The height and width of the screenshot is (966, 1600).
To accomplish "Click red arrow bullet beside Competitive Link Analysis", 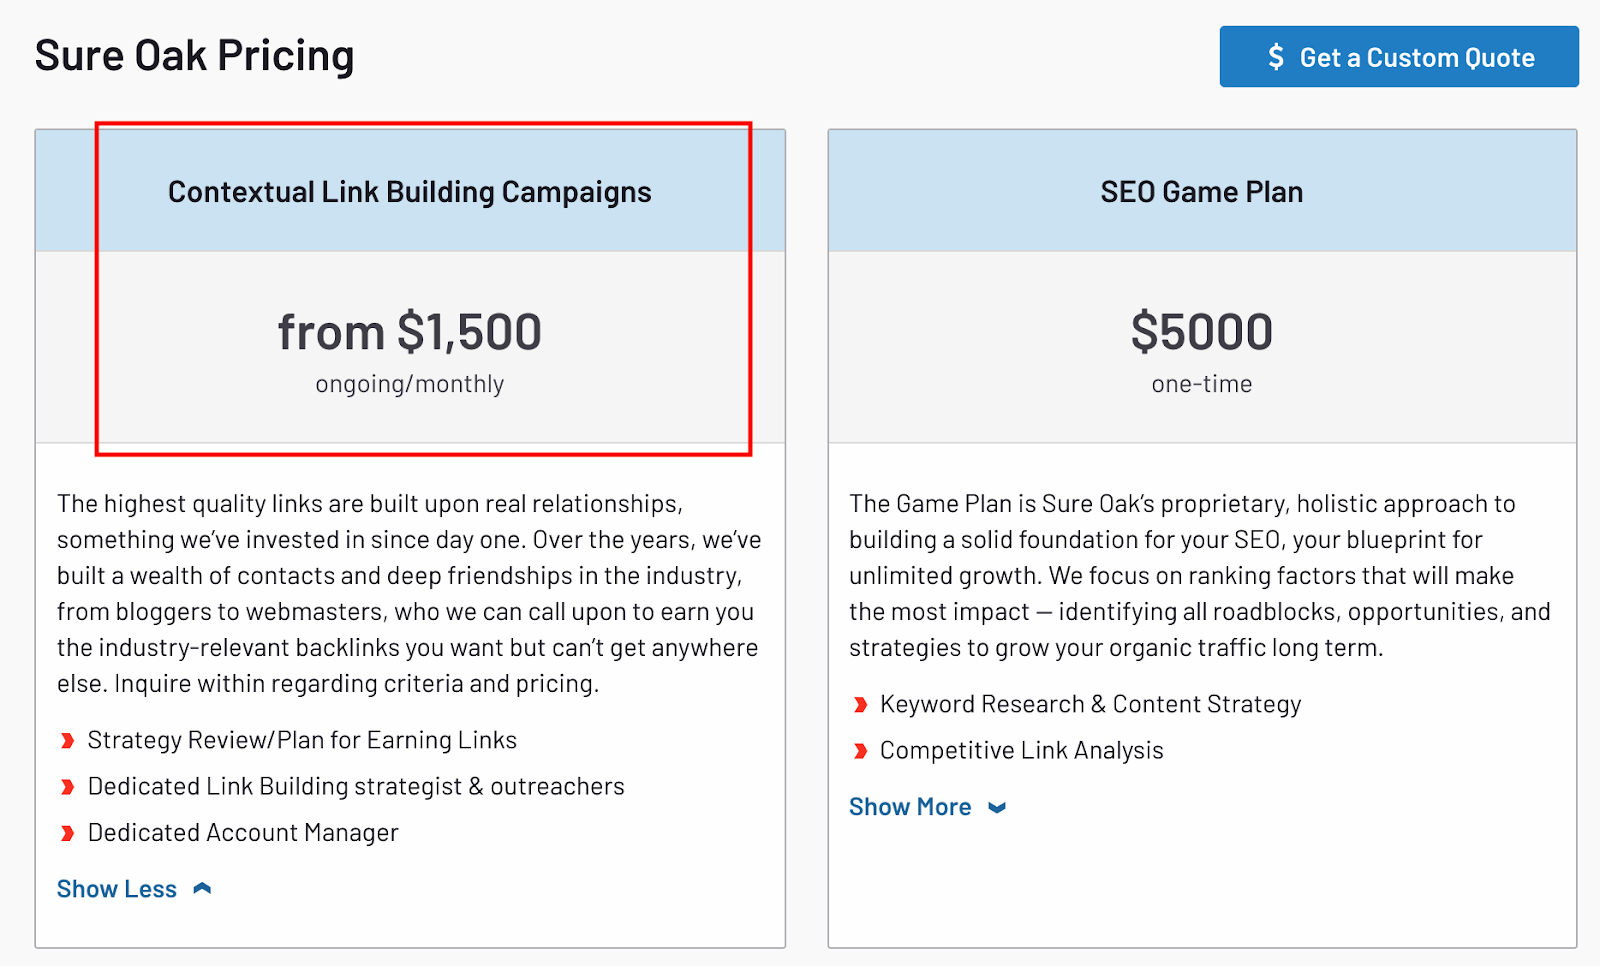I will coord(860,751).
